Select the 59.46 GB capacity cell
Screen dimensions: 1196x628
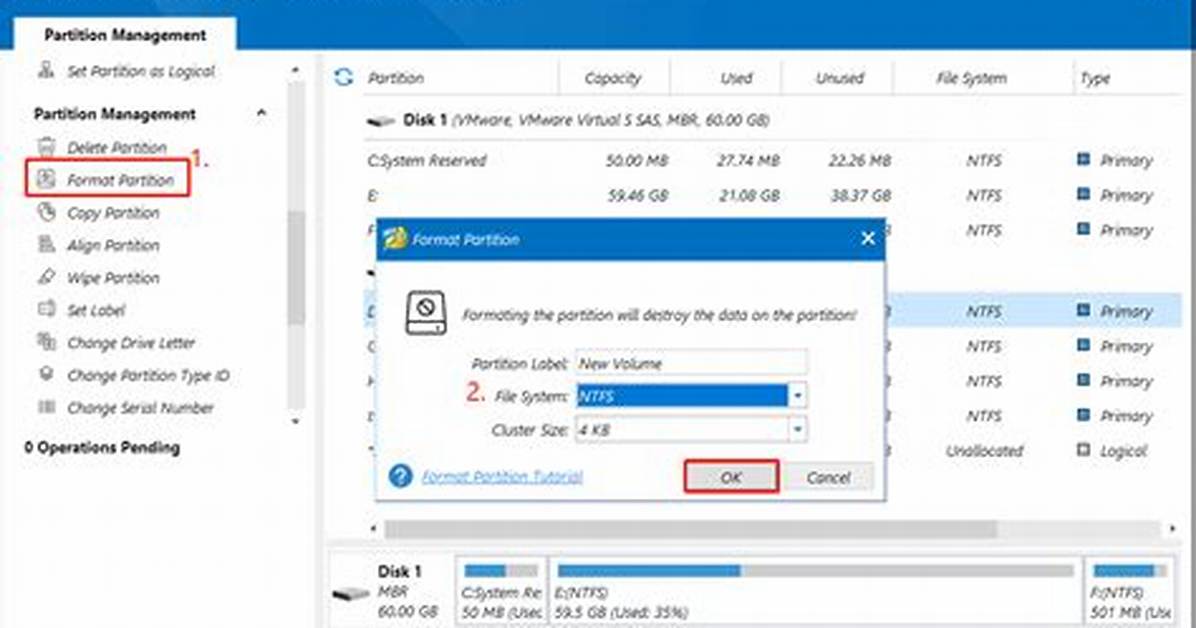[x=638, y=195]
